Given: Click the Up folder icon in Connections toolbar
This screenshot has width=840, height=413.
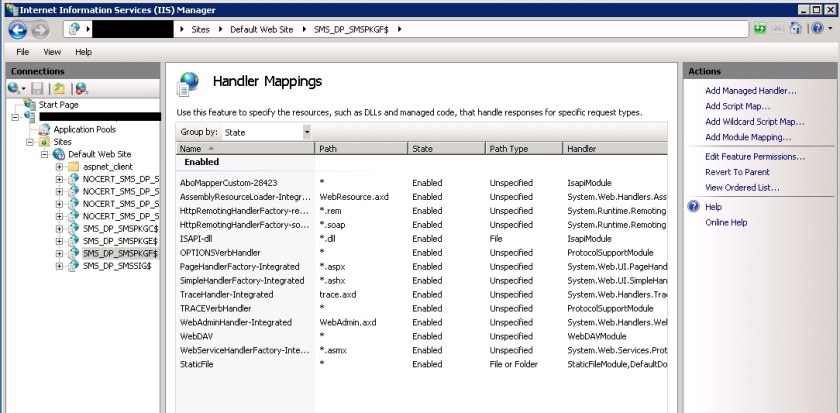Looking at the screenshot, I should (59, 89).
